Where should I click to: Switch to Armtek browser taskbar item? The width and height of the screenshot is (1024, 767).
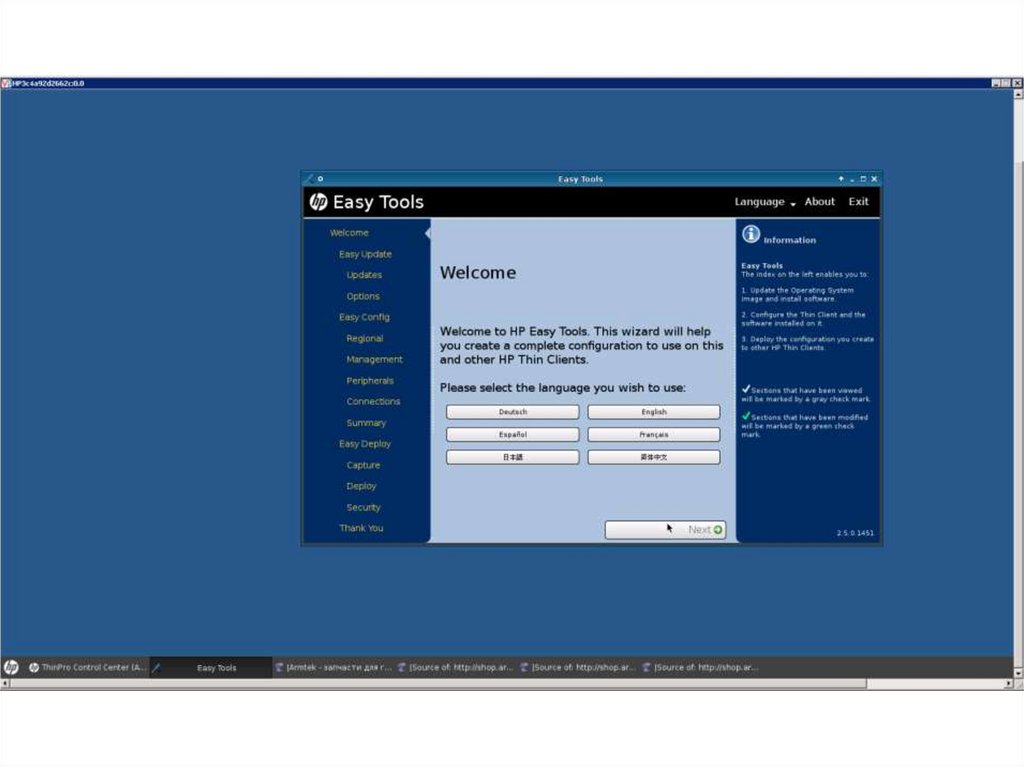pos(333,667)
